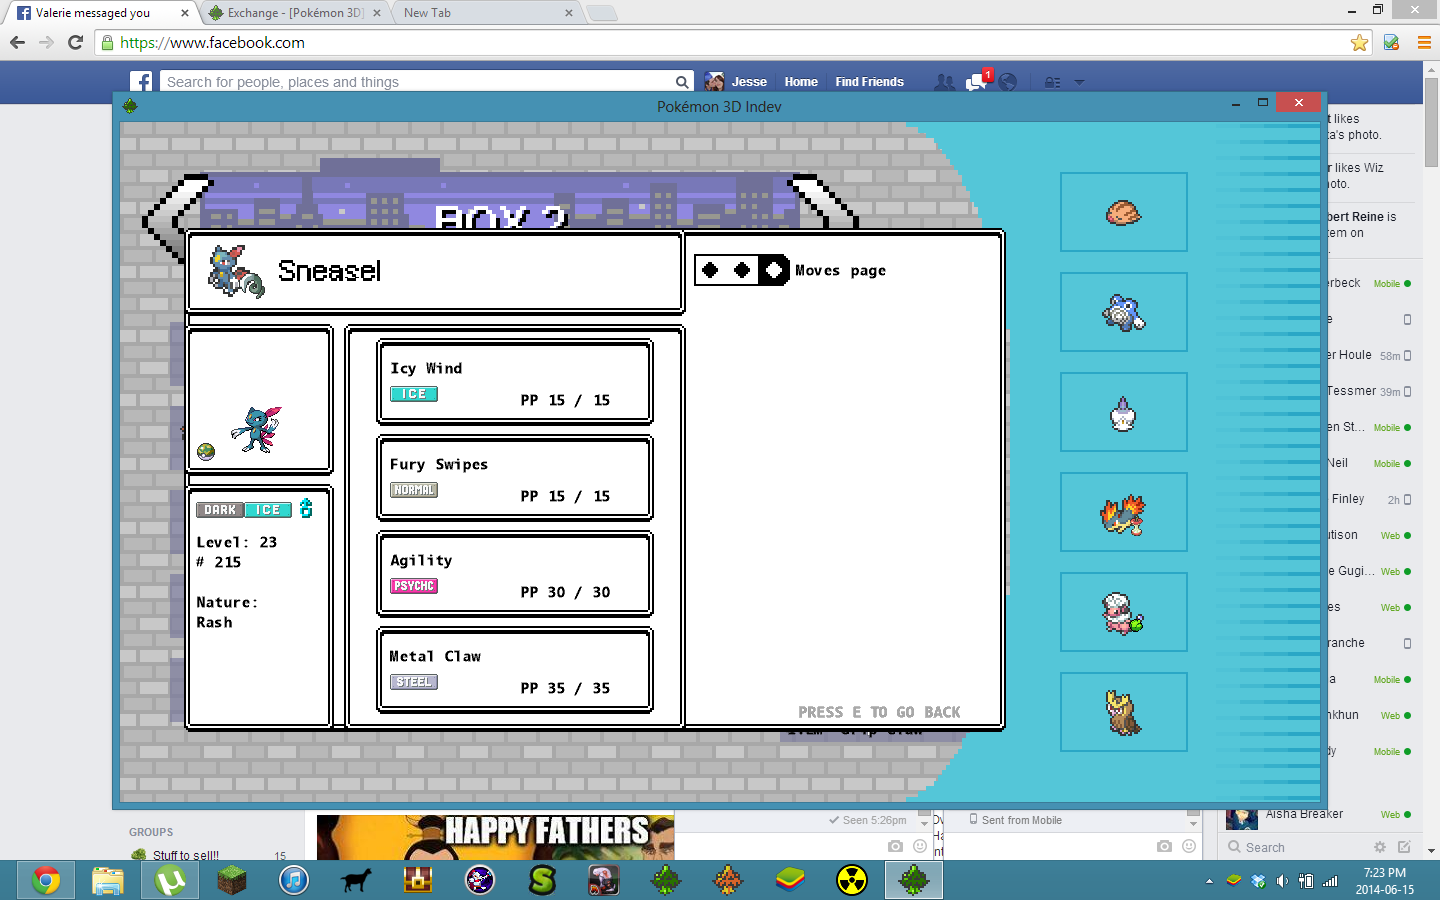This screenshot has width=1440, height=900.
Task: Switch to 'Valerie messaged you' tab
Action: click(100, 13)
